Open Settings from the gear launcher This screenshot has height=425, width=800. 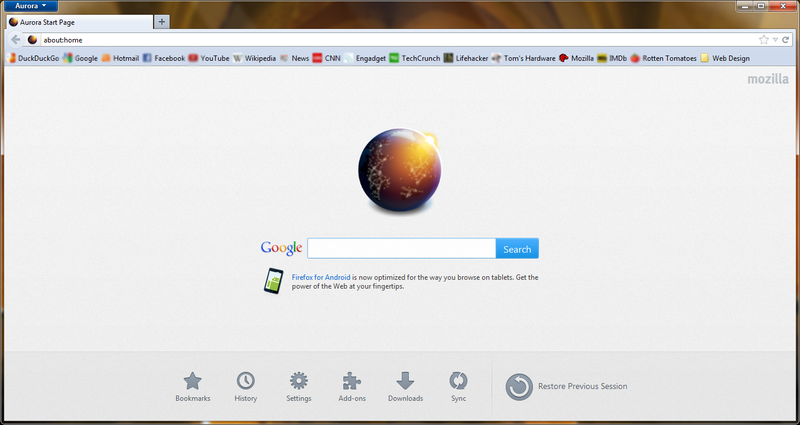coord(298,387)
